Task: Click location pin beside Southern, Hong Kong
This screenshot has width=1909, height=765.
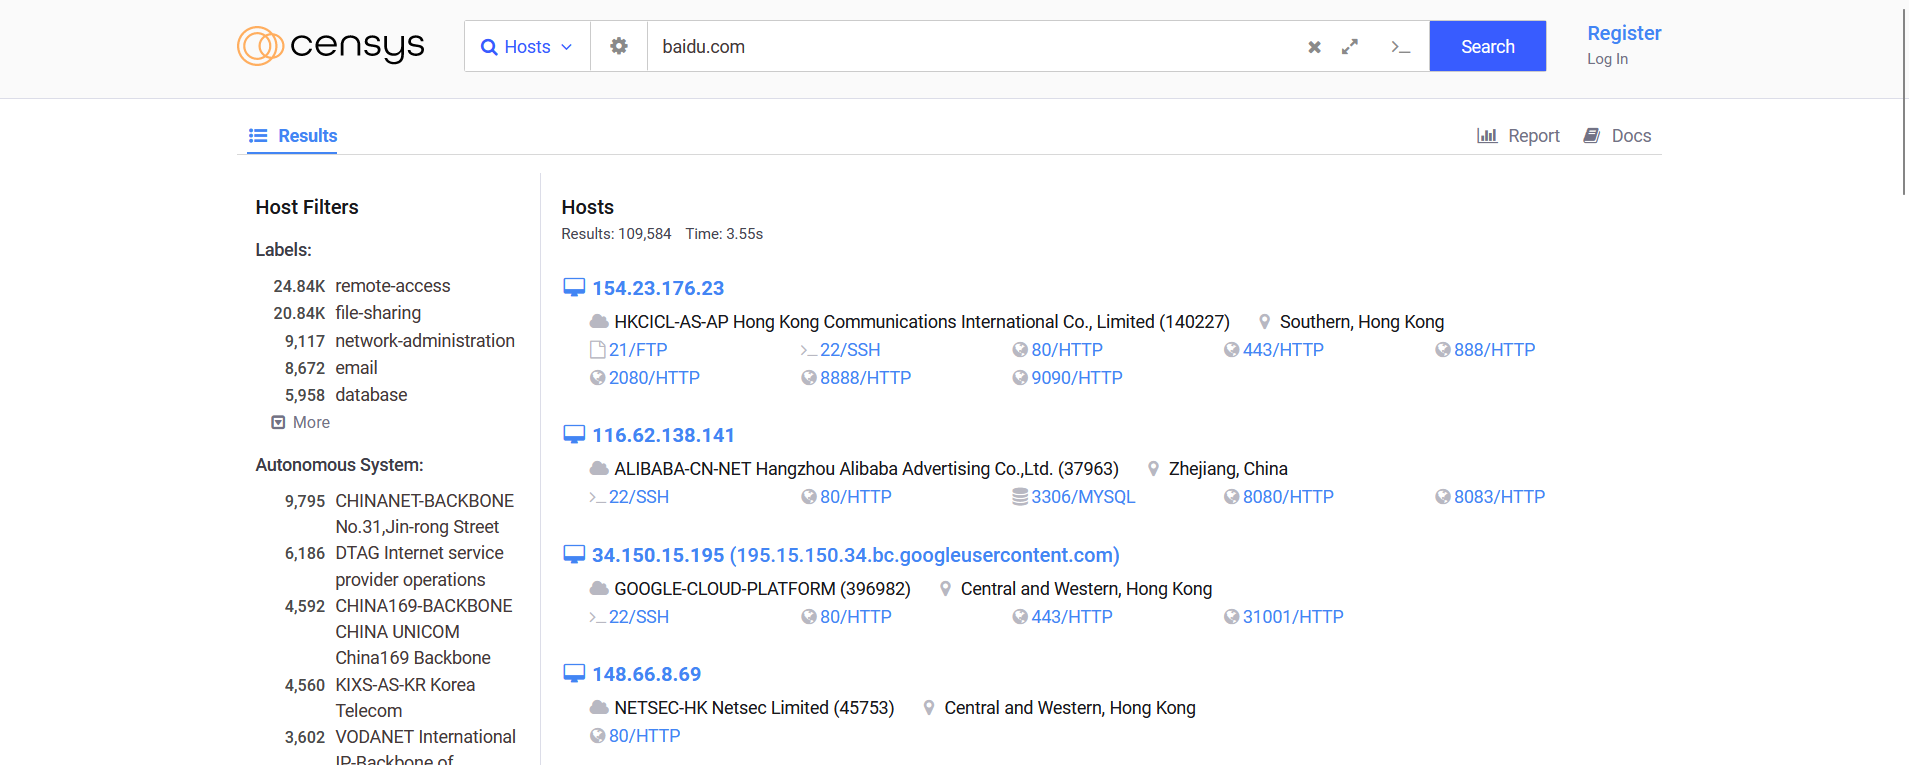Action: pyautogui.click(x=1264, y=322)
